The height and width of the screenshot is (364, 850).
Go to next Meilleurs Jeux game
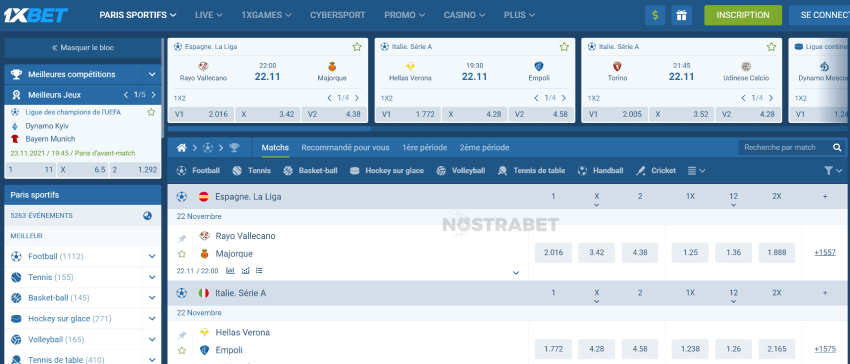coord(153,95)
